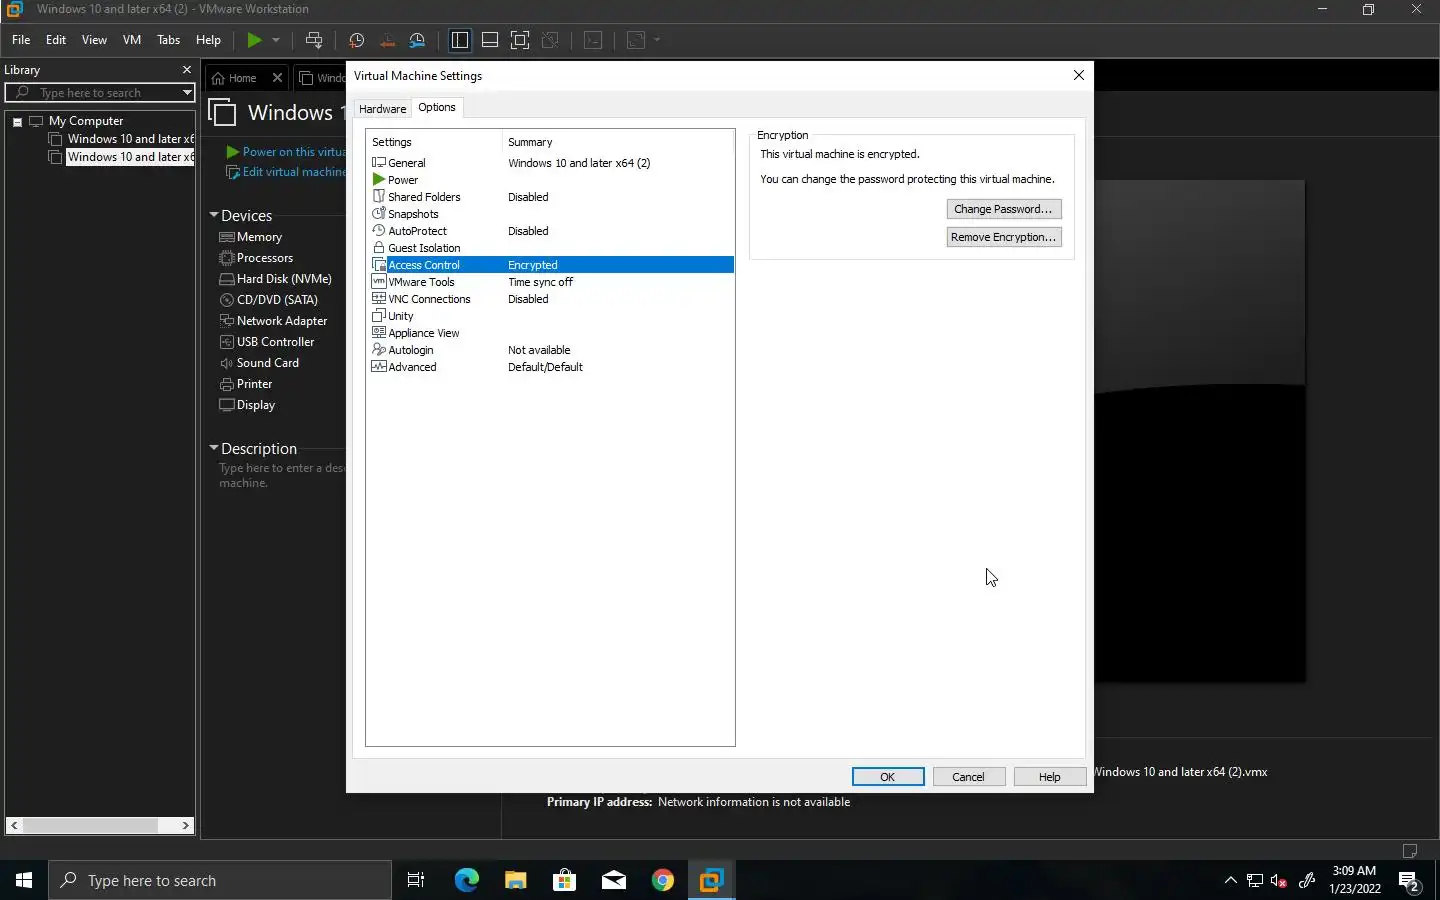Click the green Power On toolbar icon
1440x900 pixels.
[x=254, y=40]
